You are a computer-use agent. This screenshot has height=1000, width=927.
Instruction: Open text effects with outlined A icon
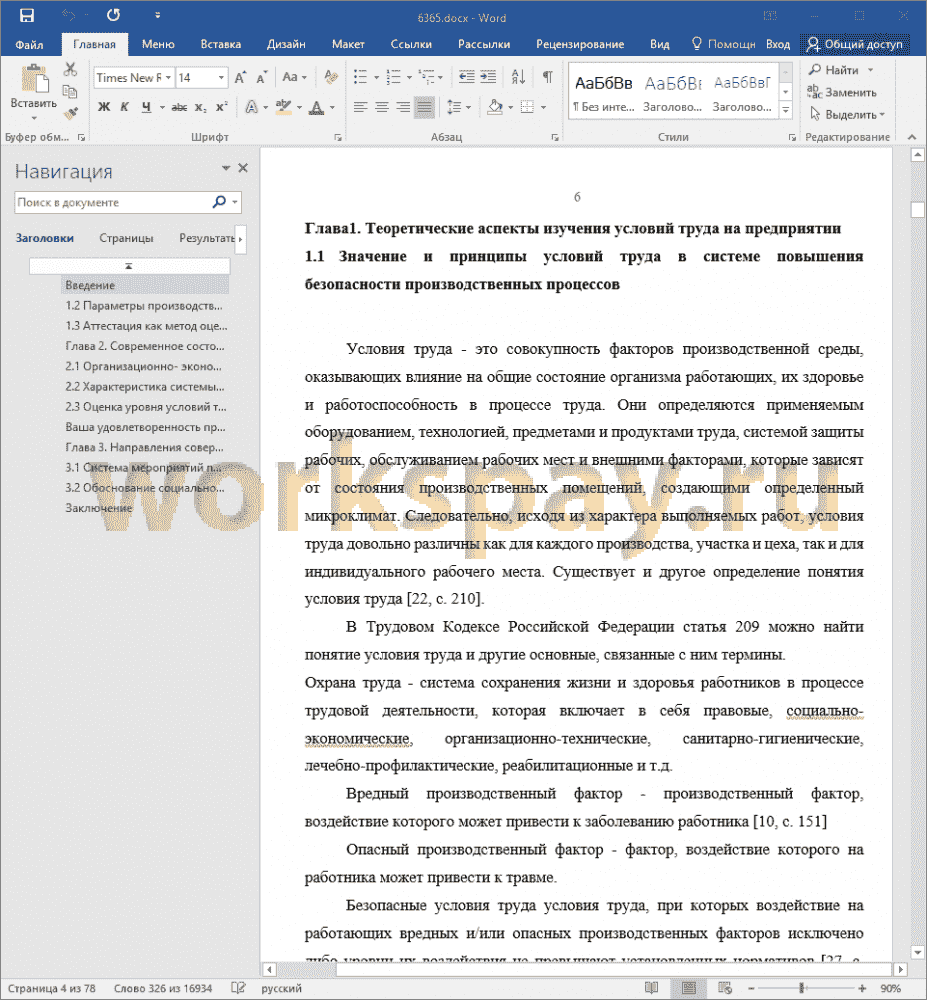252,107
